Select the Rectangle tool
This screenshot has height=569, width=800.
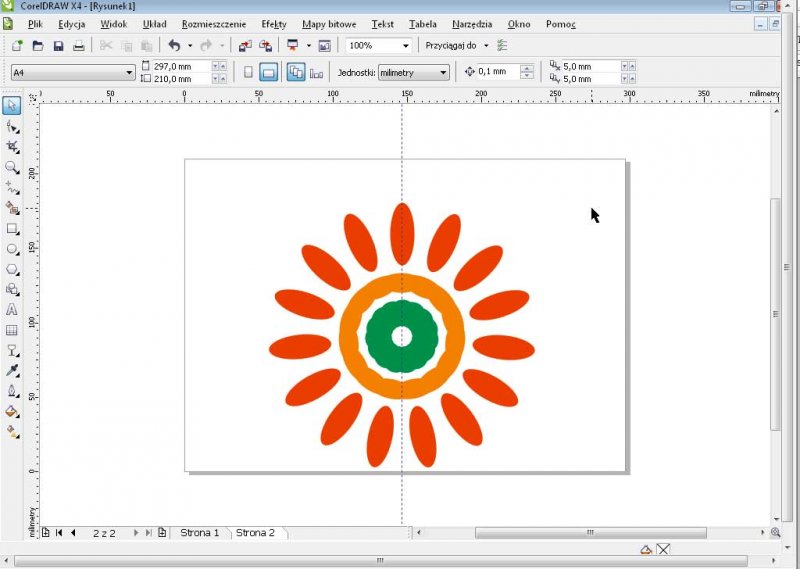tap(12, 228)
